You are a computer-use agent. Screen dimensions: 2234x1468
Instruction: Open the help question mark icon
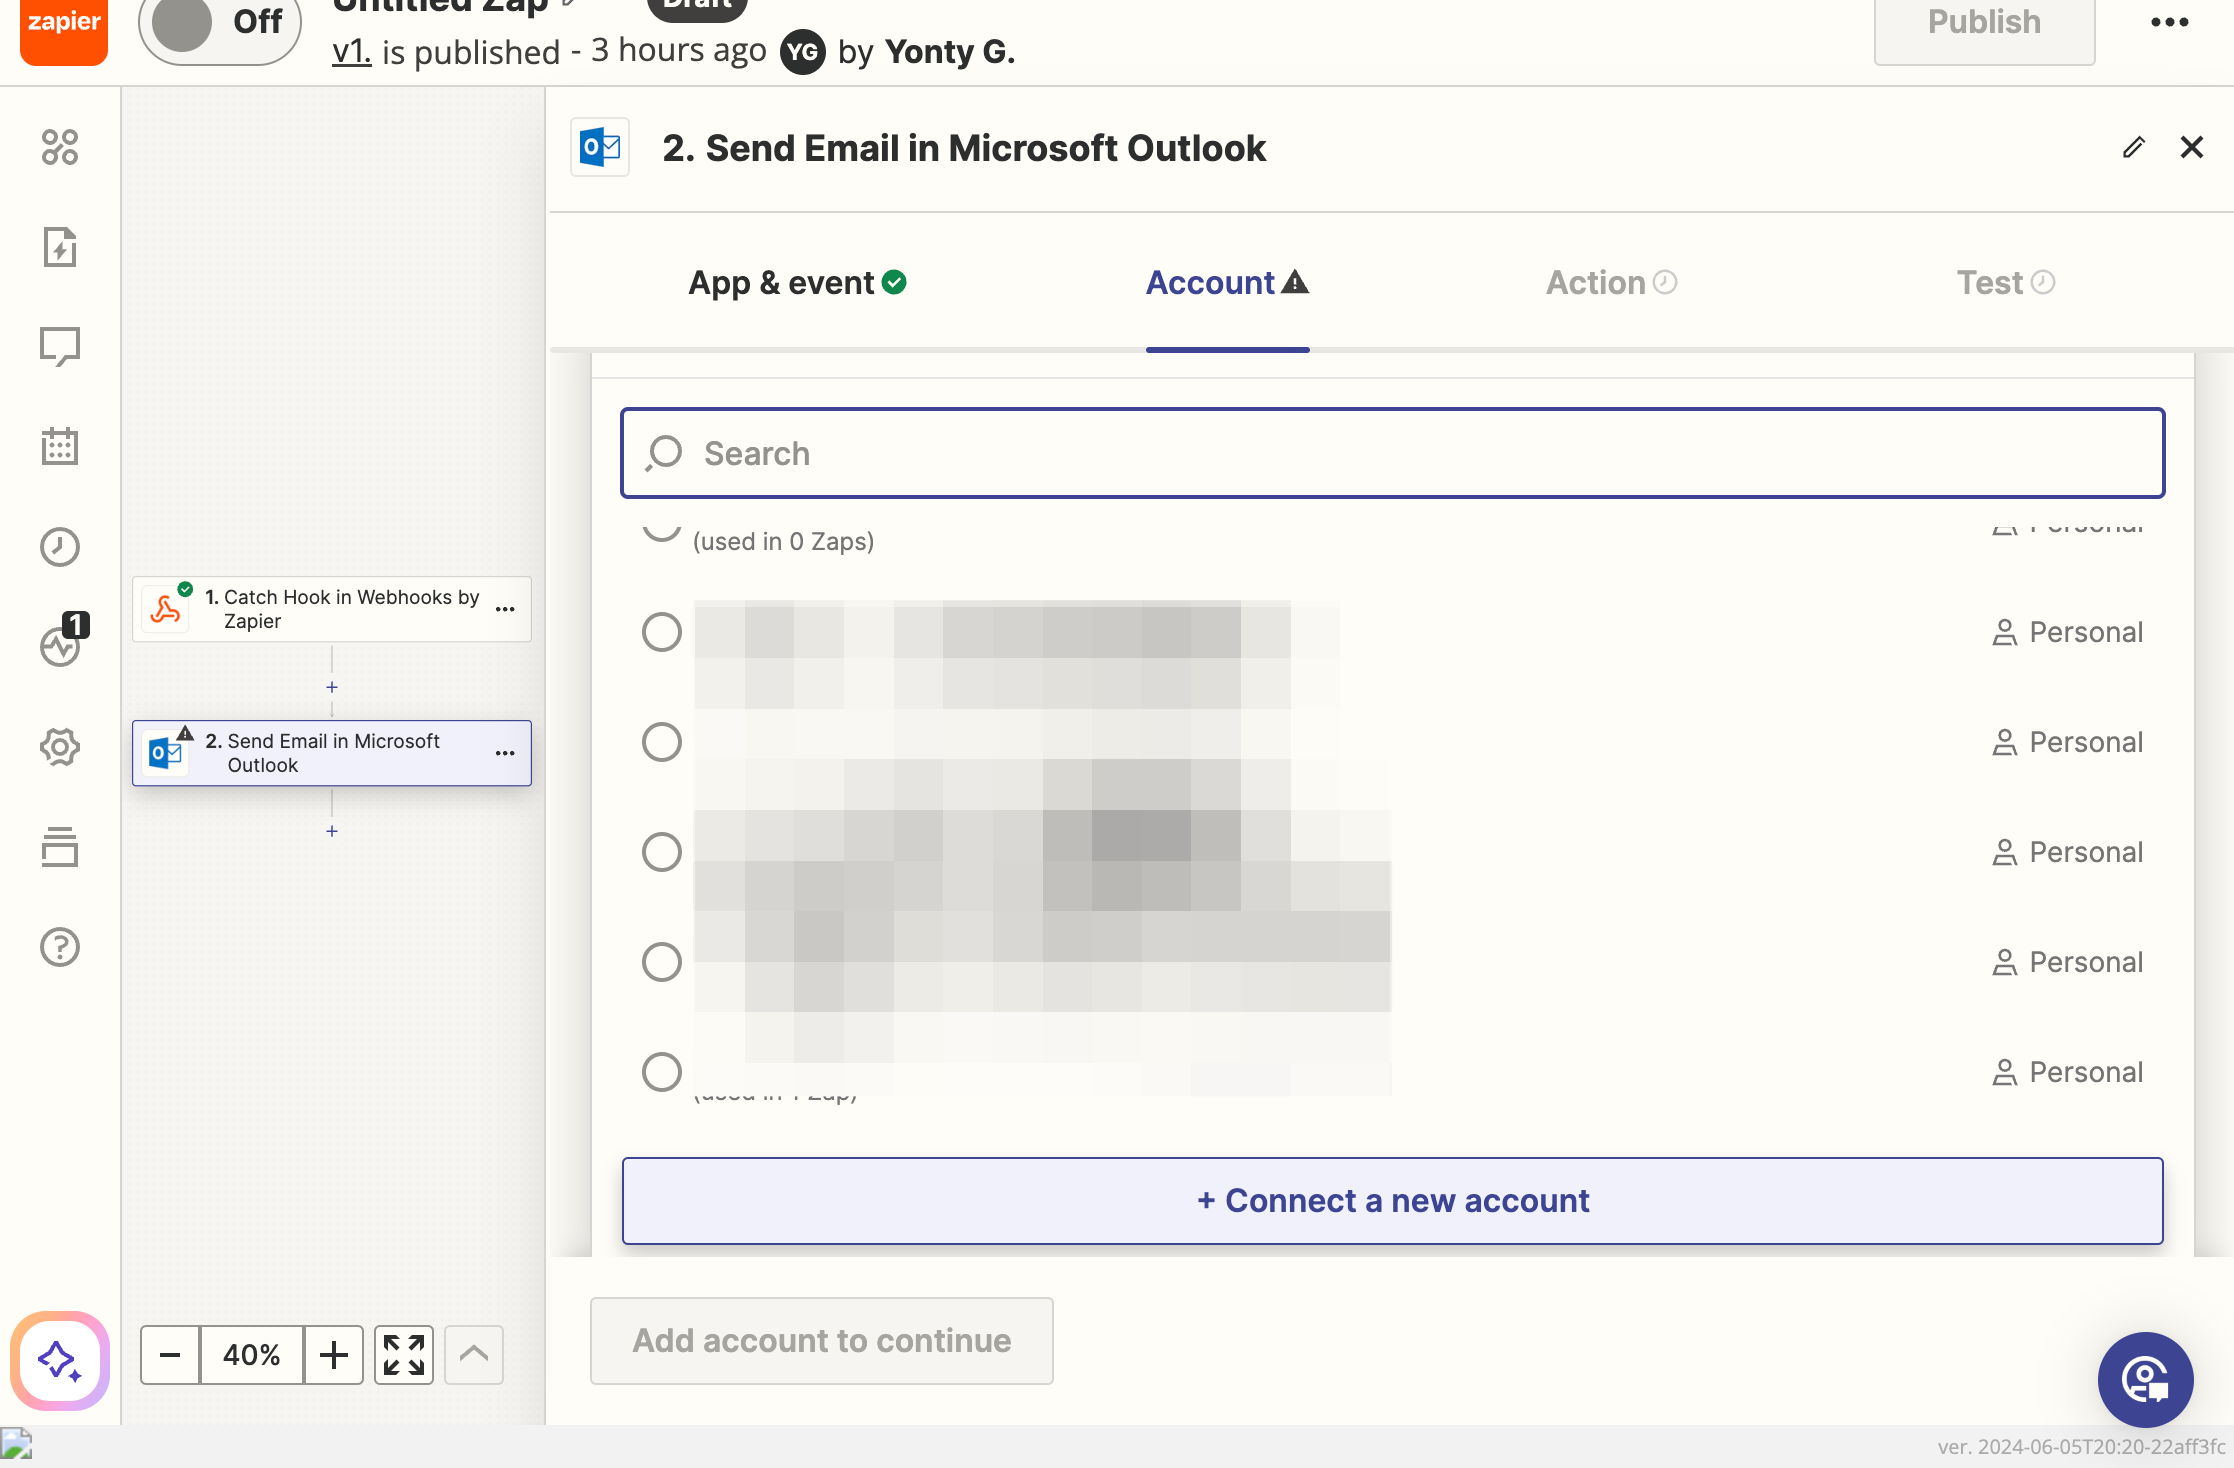pos(60,947)
